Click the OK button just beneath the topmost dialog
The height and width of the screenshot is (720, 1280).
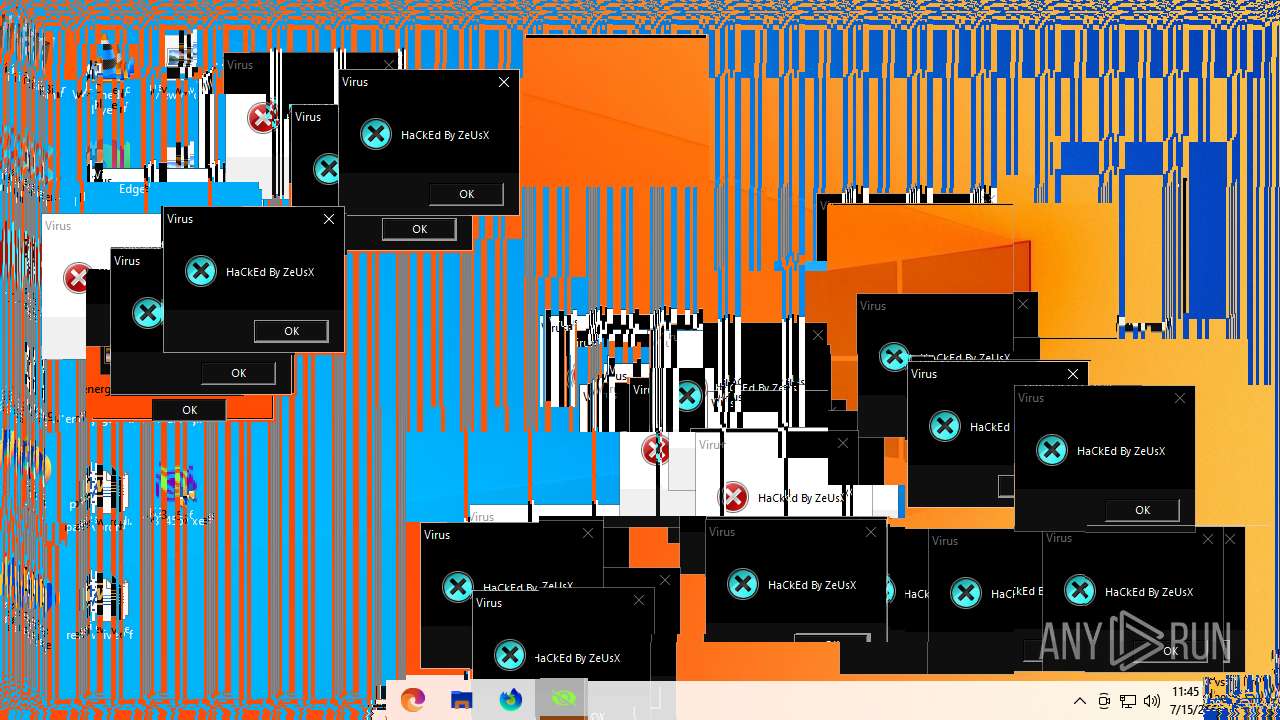(x=419, y=229)
